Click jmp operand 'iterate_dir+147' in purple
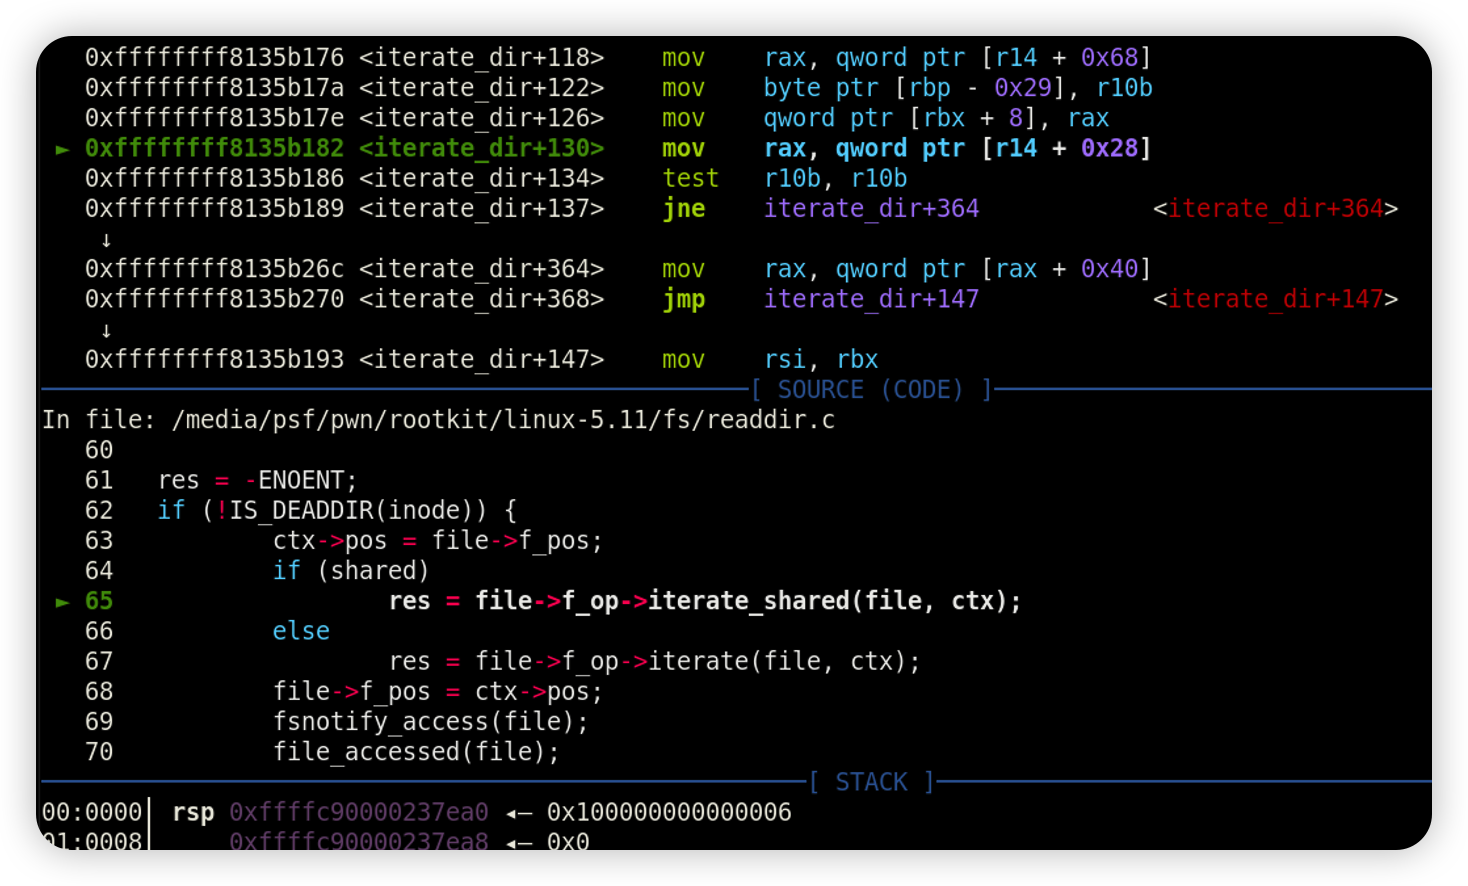This screenshot has width=1468, height=886. pos(871,299)
